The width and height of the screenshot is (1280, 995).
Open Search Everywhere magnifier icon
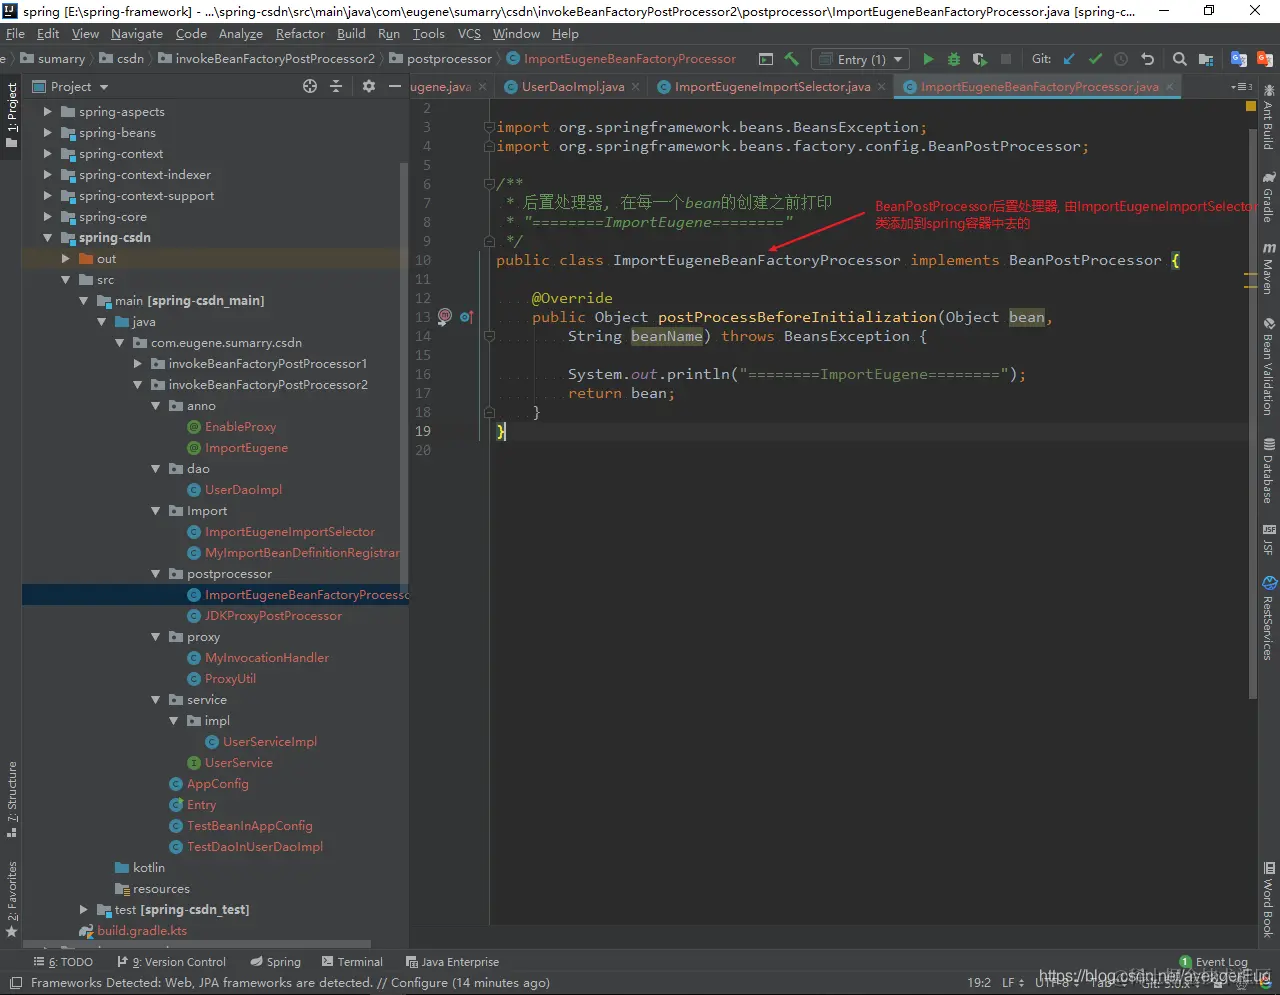coord(1180,60)
